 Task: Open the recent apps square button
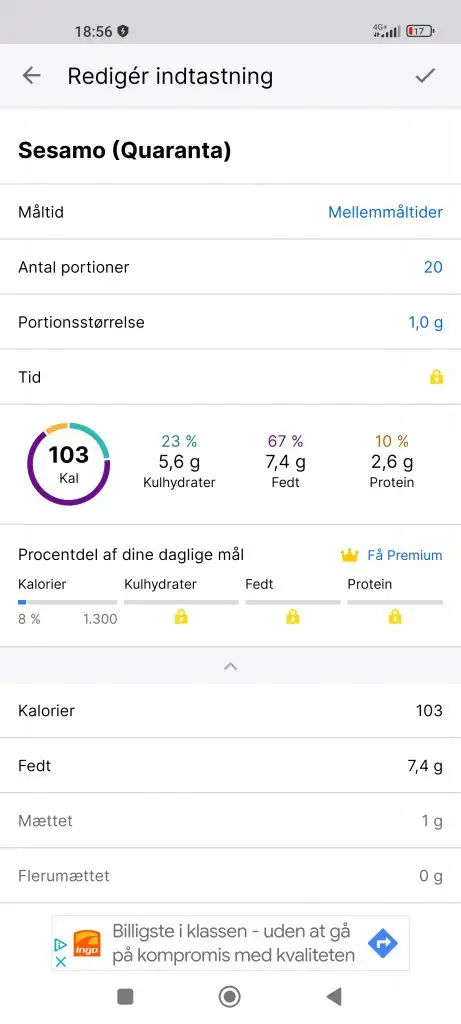(x=125, y=997)
